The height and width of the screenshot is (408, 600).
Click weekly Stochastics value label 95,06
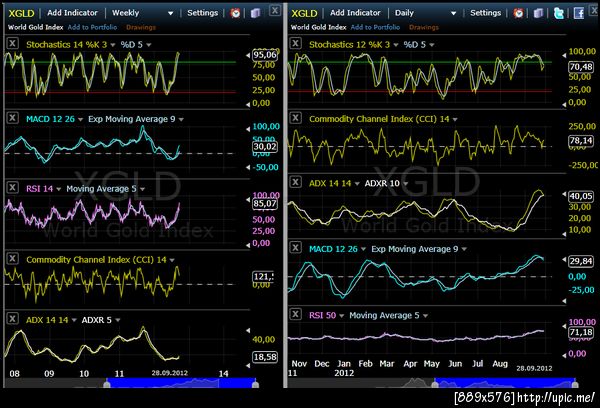pos(265,55)
